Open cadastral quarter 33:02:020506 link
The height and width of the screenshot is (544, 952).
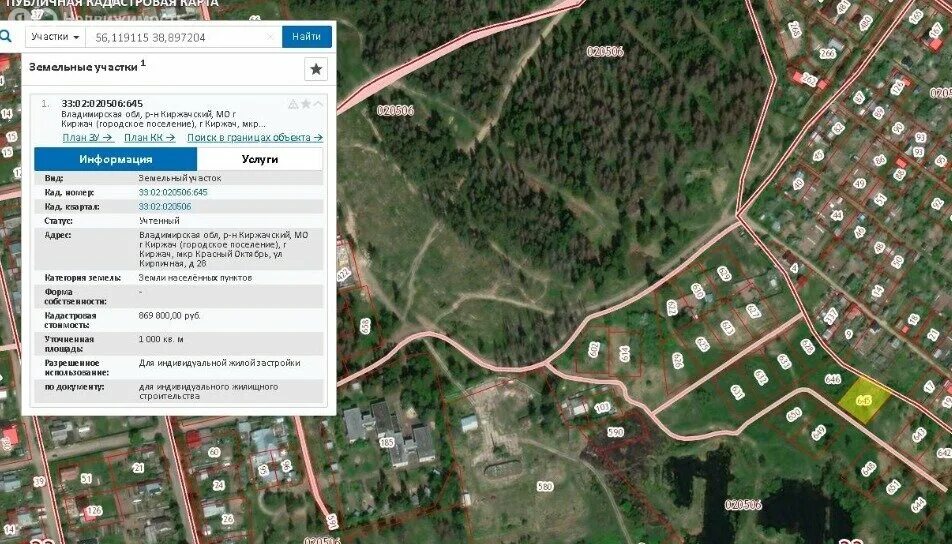pyautogui.click(x=165, y=206)
